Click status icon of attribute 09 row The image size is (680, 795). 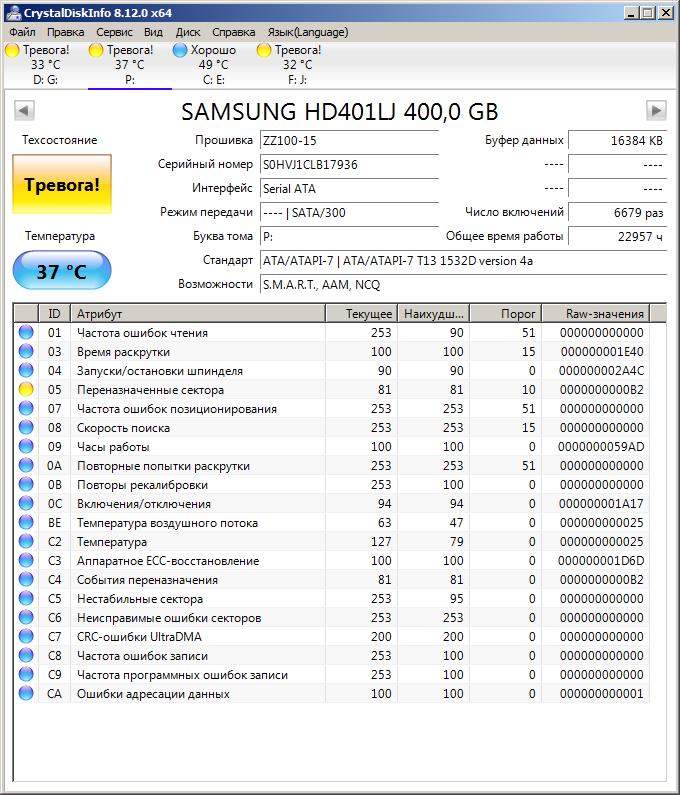(x=26, y=446)
